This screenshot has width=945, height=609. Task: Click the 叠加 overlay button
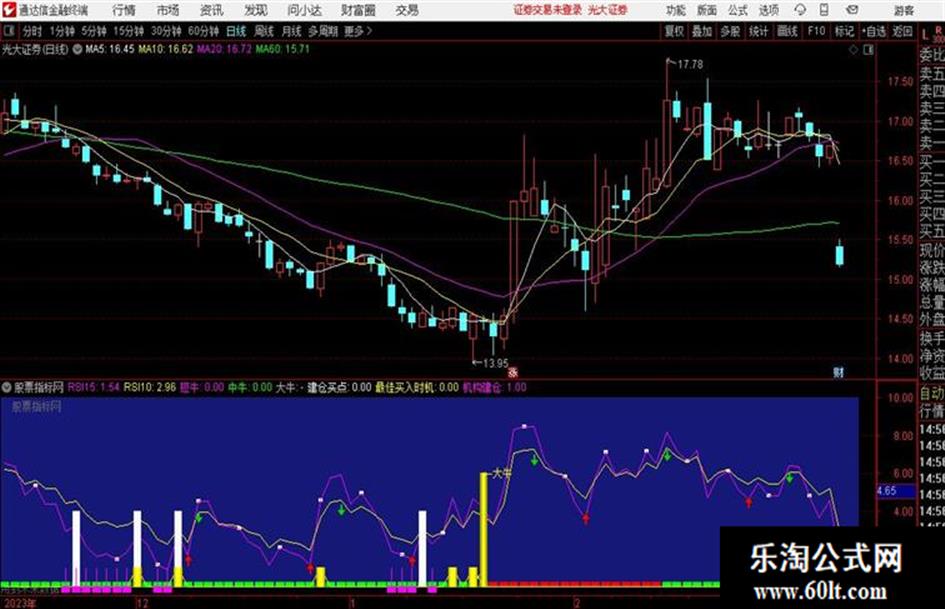[x=702, y=31]
